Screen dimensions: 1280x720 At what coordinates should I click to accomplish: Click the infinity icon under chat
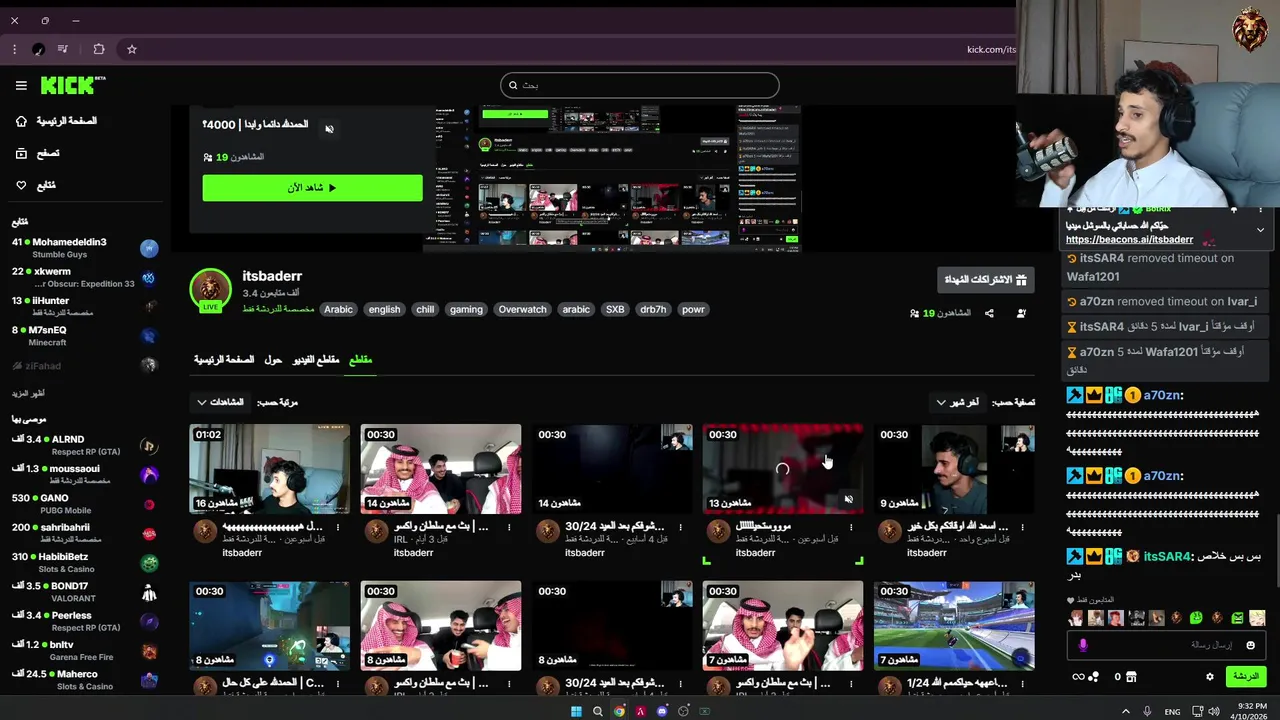point(1078,677)
